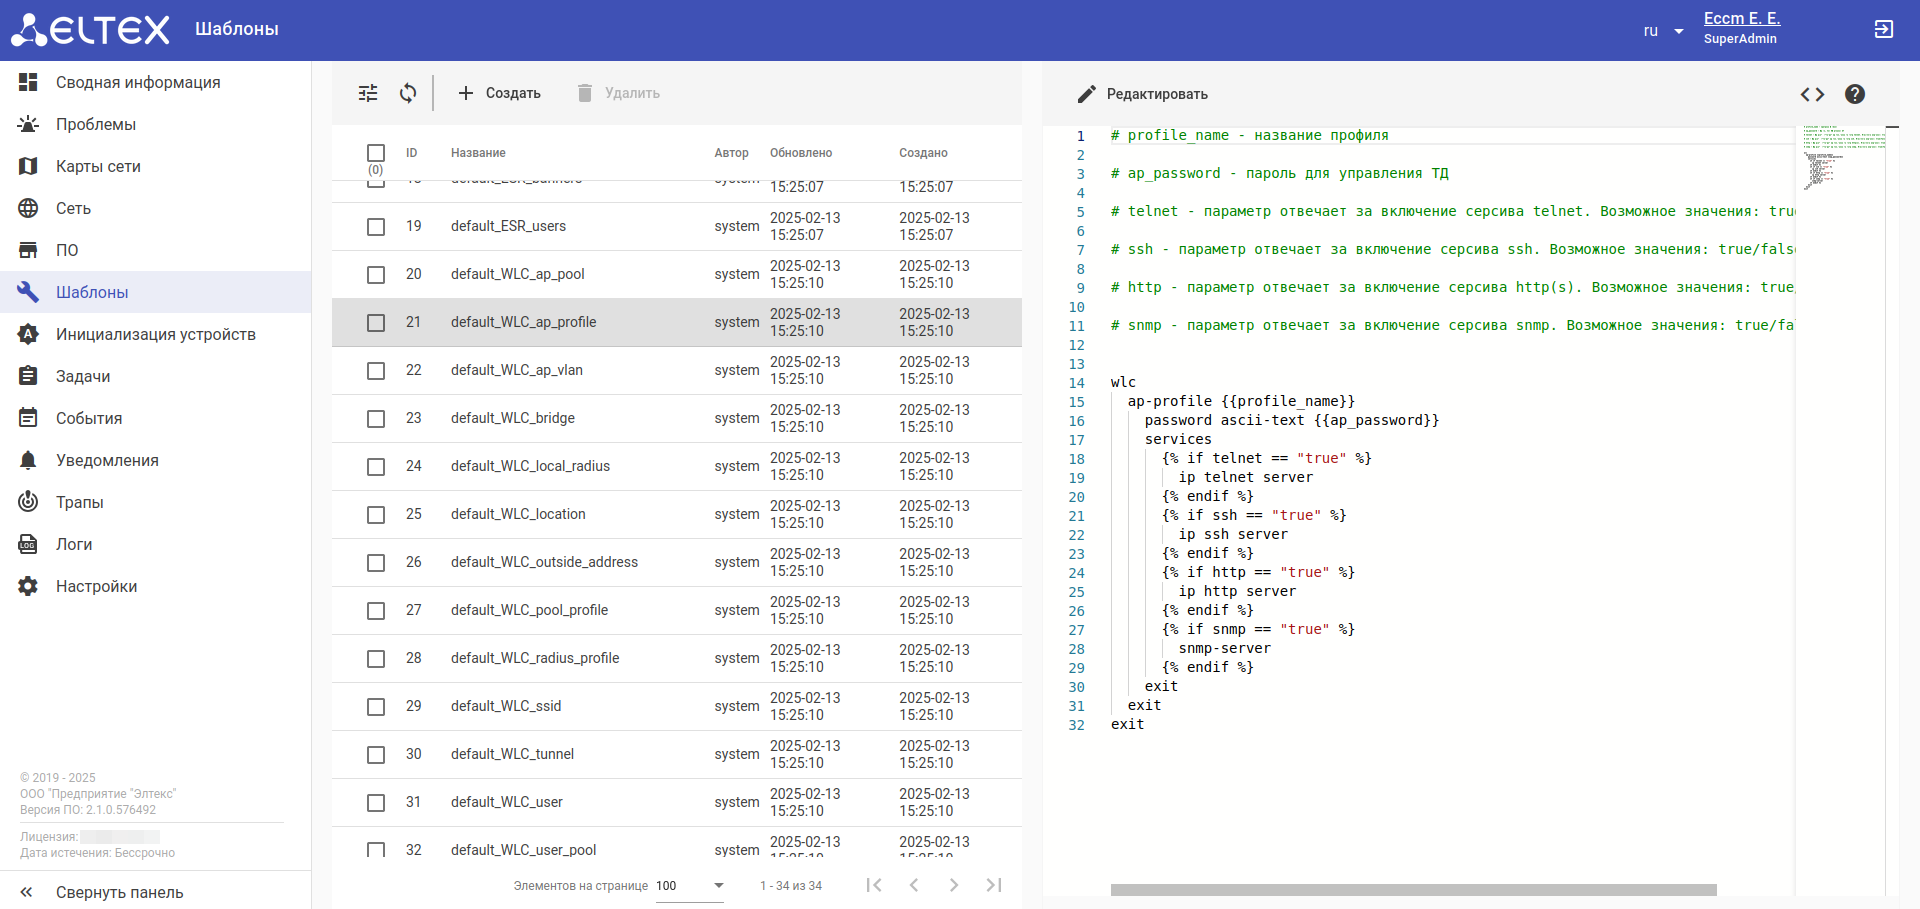Toggle the select-all checkbox in table header
The height and width of the screenshot is (909, 1920).
[x=376, y=153]
